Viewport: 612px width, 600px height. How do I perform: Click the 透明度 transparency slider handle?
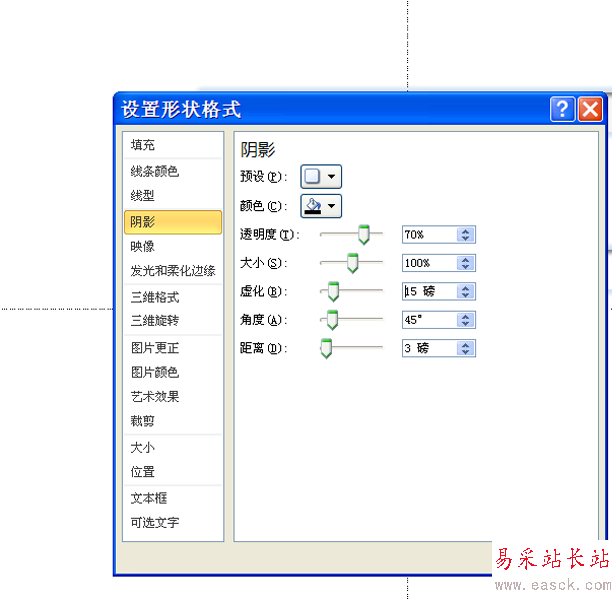[364, 235]
